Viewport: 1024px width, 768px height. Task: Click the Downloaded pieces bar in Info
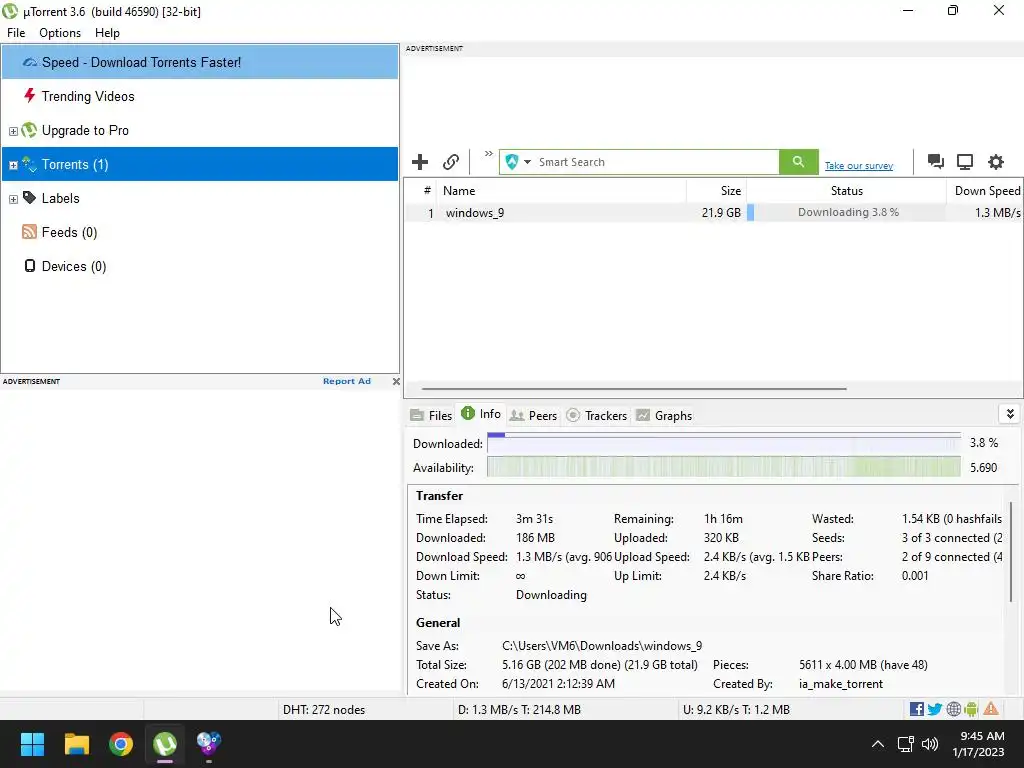724,443
